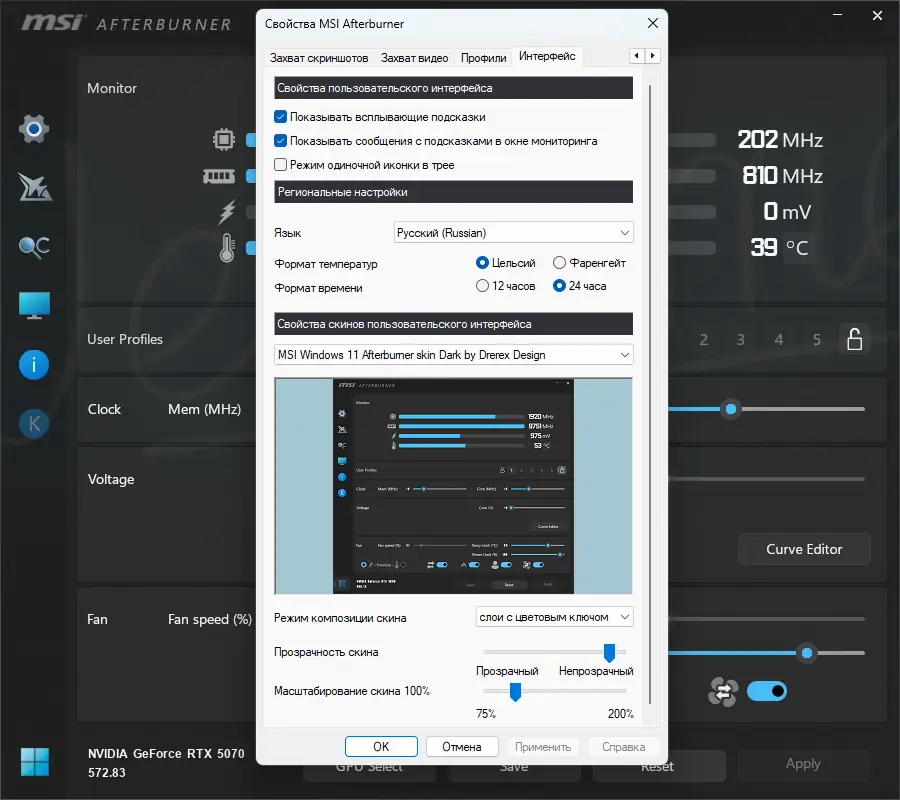Click the NVIDIA GeForce RTX 5070 label
This screenshot has height=800, width=900.
pos(166,754)
